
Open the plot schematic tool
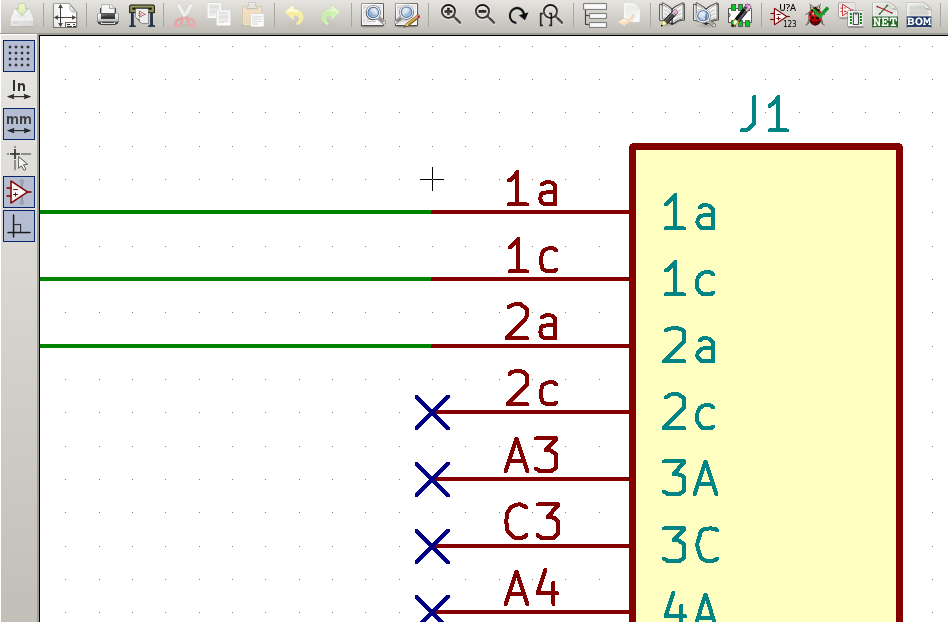click(142, 15)
